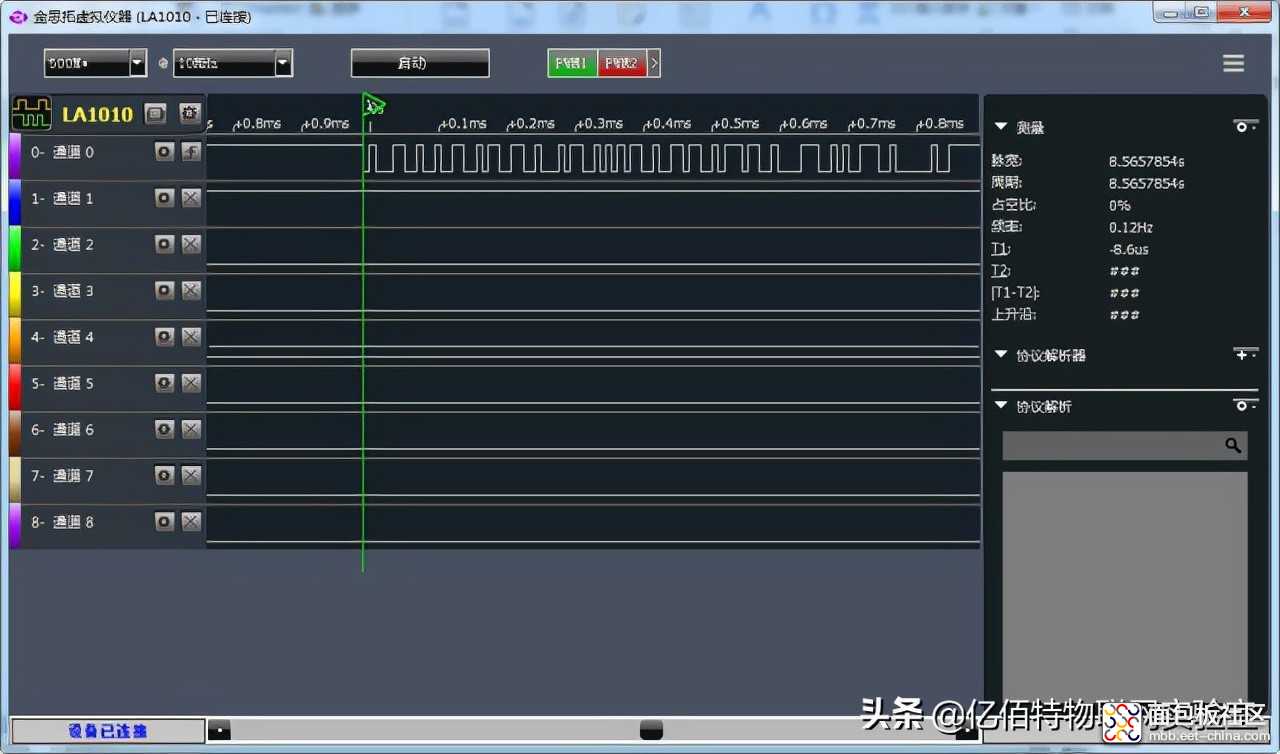The height and width of the screenshot is (754, 1280).
Task: Click protocol results search magnifier
Action: [x=1233, y=446]
